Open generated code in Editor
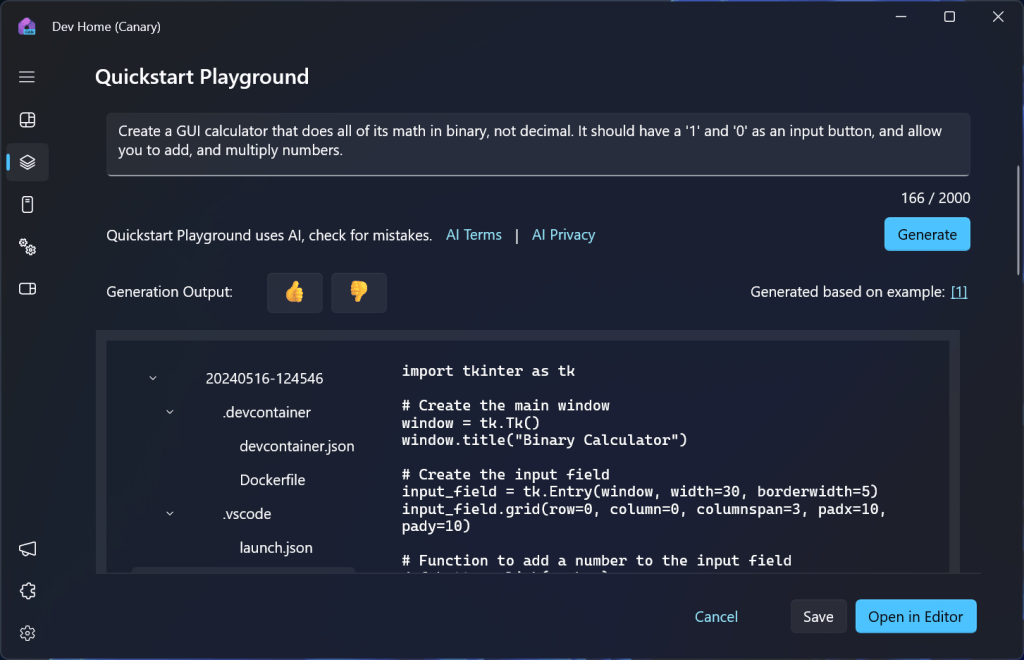Screen dimensions: 1024x660 point(915,616)
